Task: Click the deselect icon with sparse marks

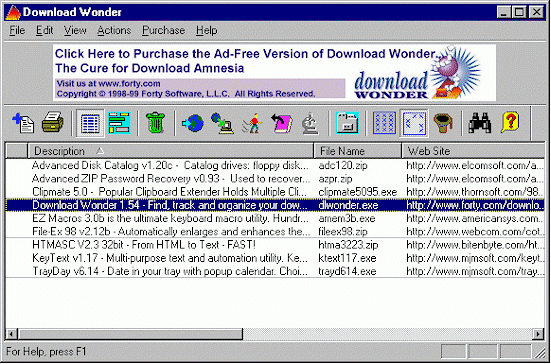Action: 414,123
